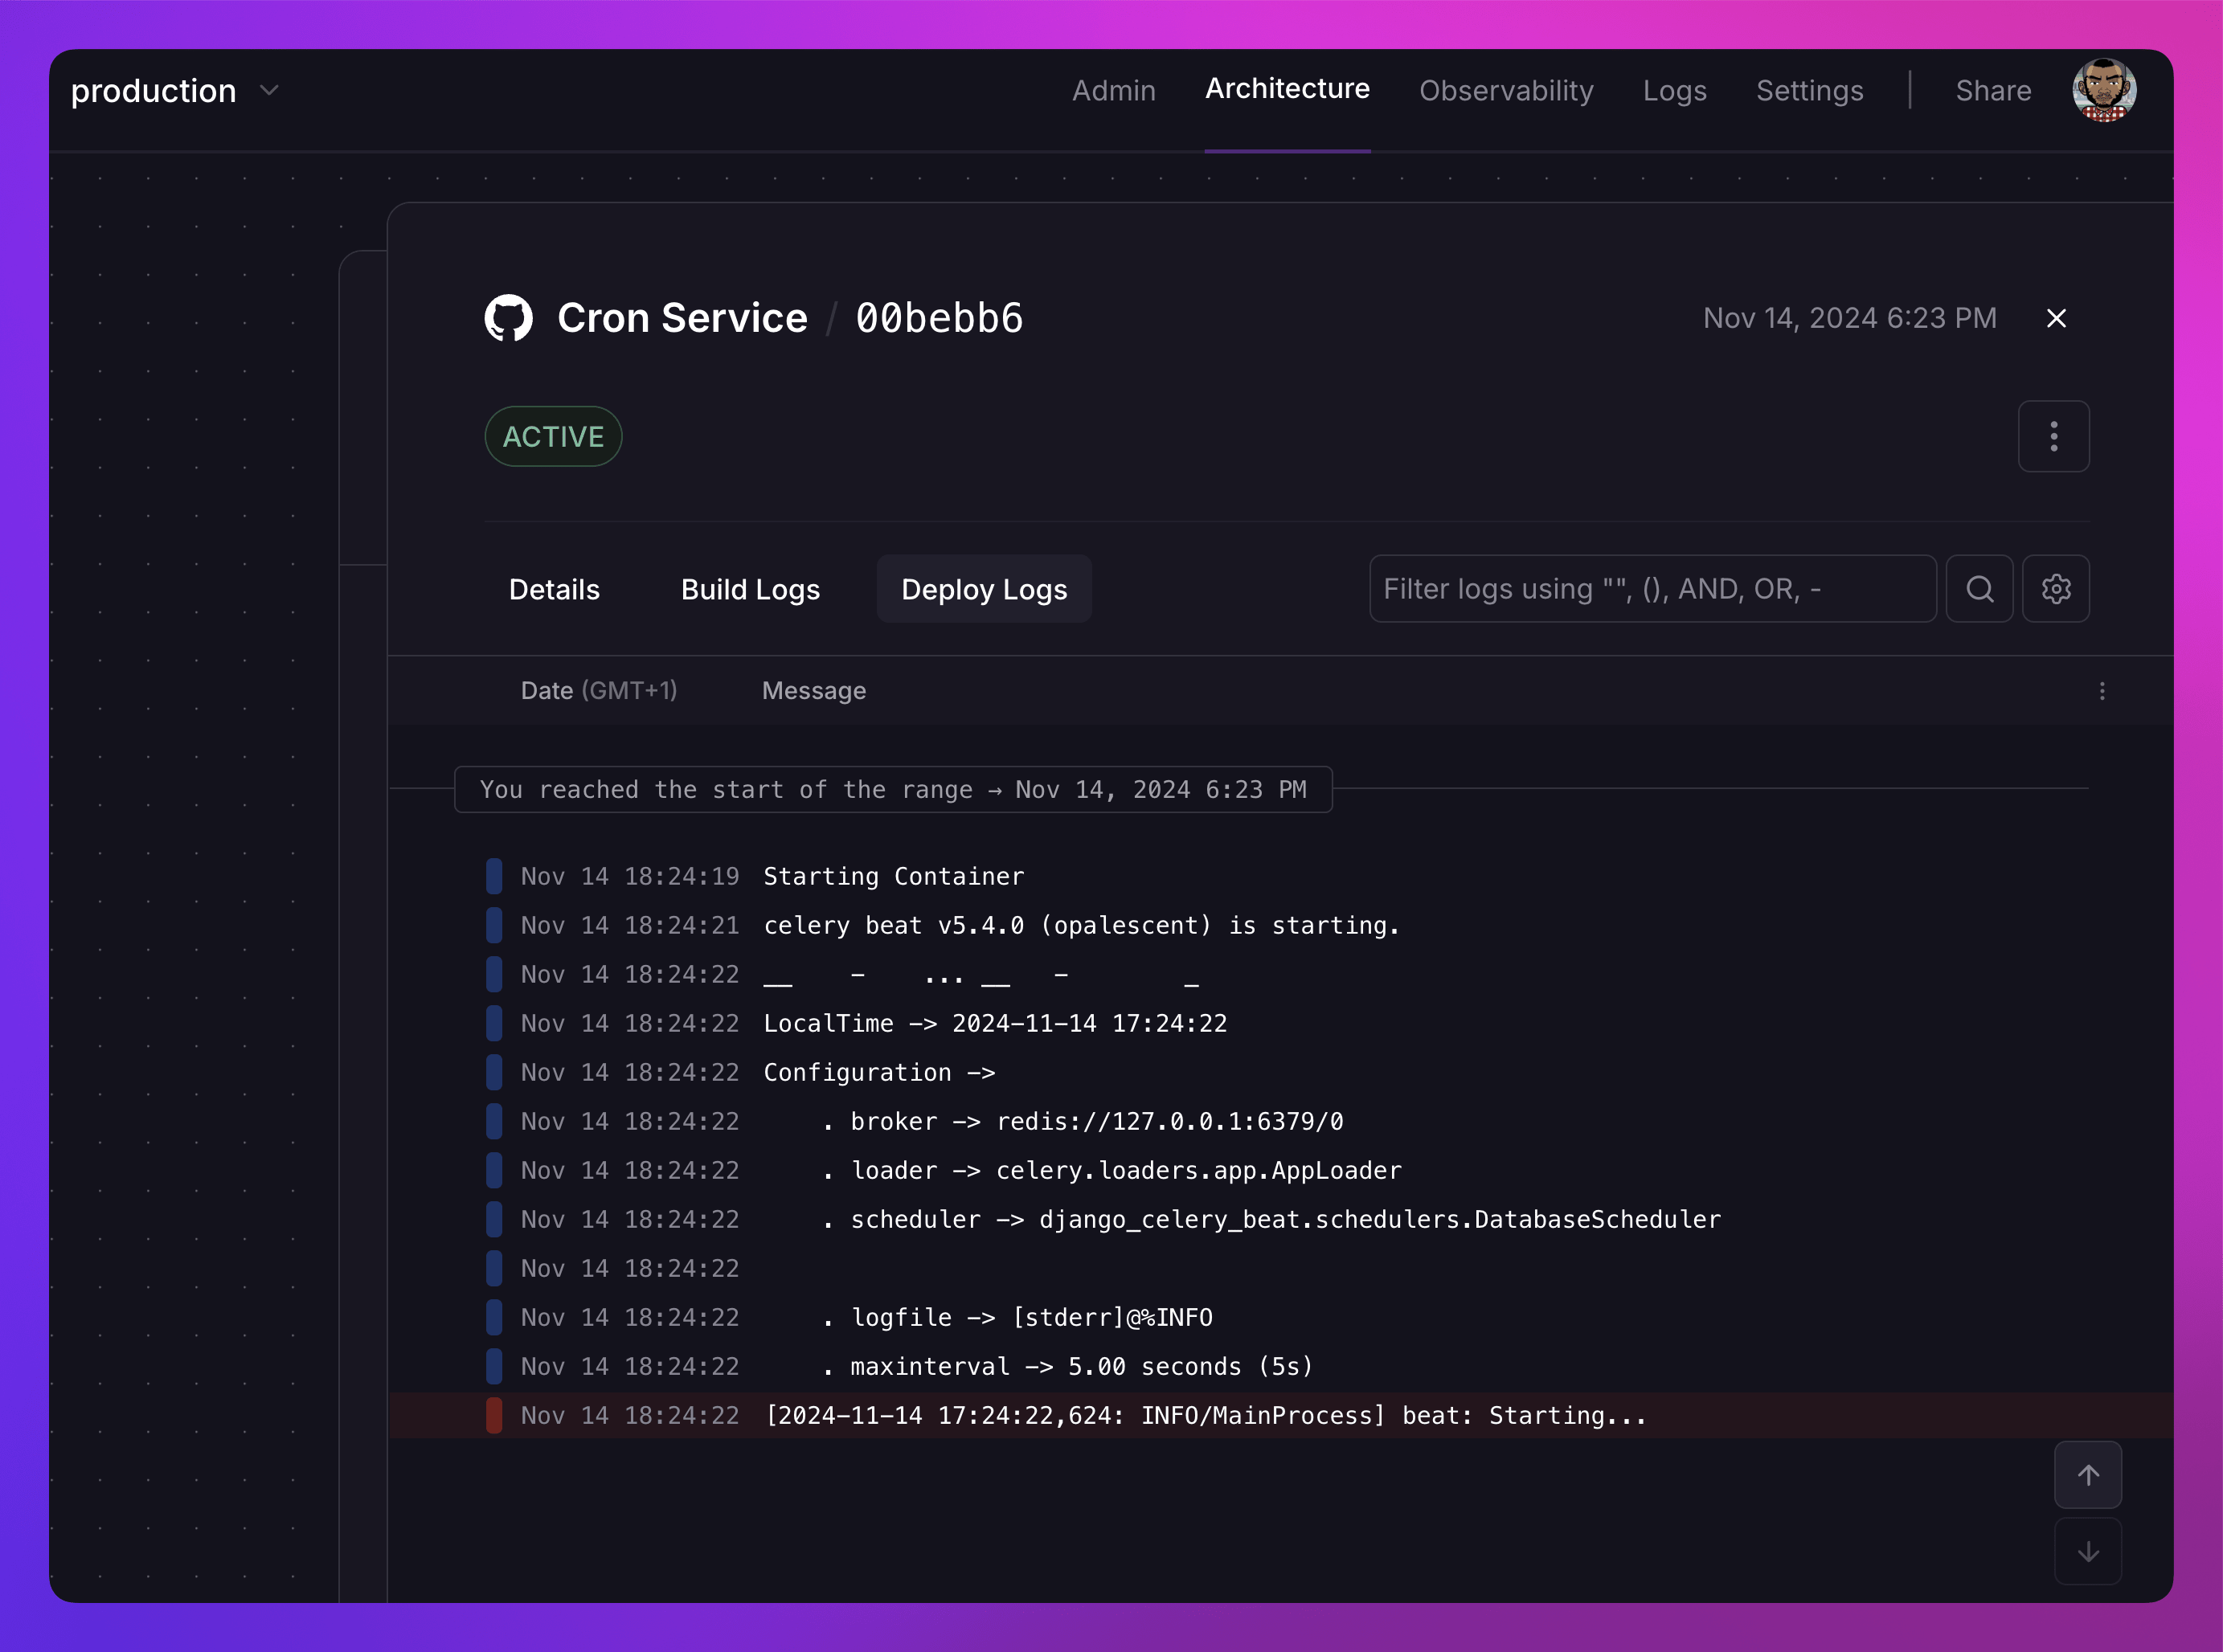Click the GitHub logo icon
The width and height of the screenshot is (2223, 1652).
(x=508, y=318)
